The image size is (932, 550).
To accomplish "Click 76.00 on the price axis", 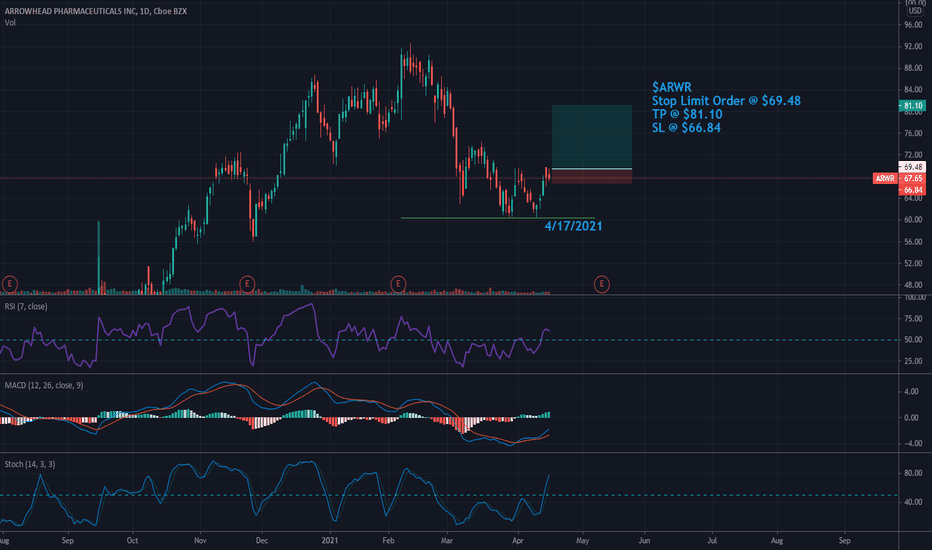I will [913, 133].
